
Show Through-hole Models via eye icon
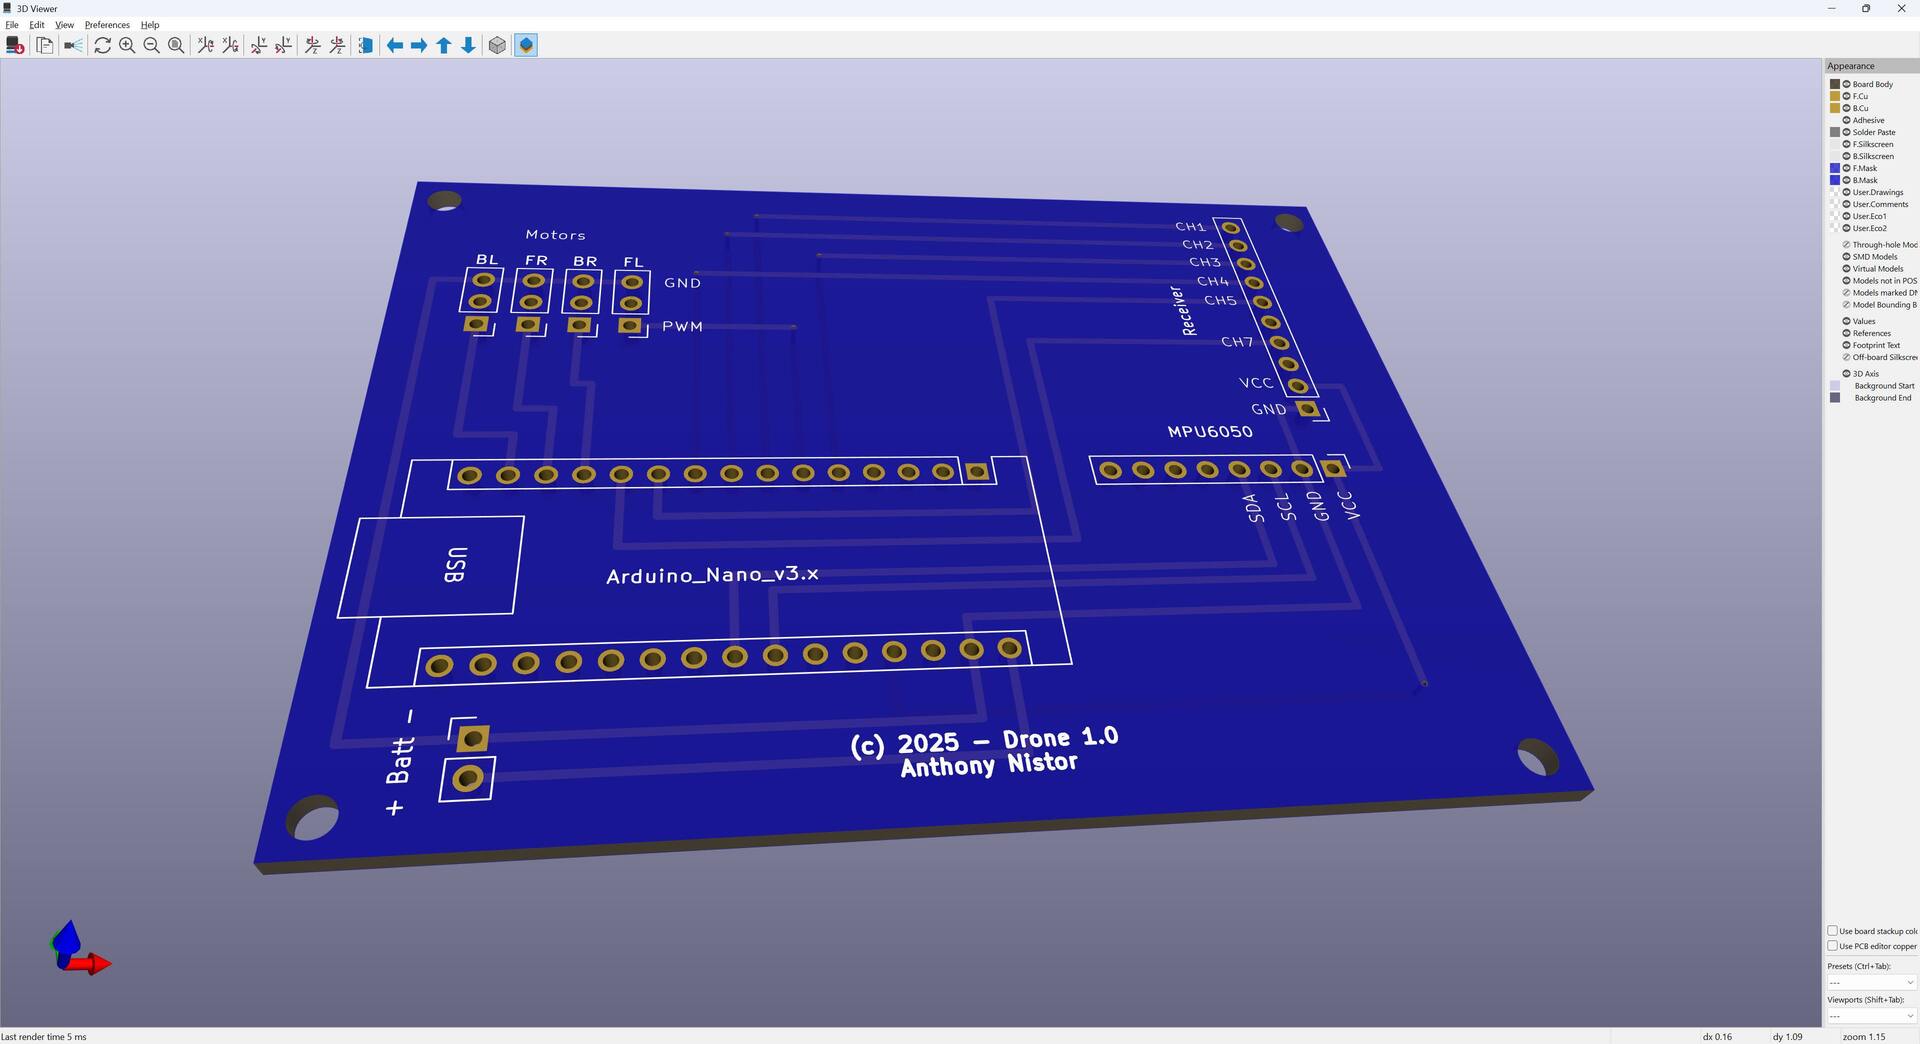tap(1846, 245)
